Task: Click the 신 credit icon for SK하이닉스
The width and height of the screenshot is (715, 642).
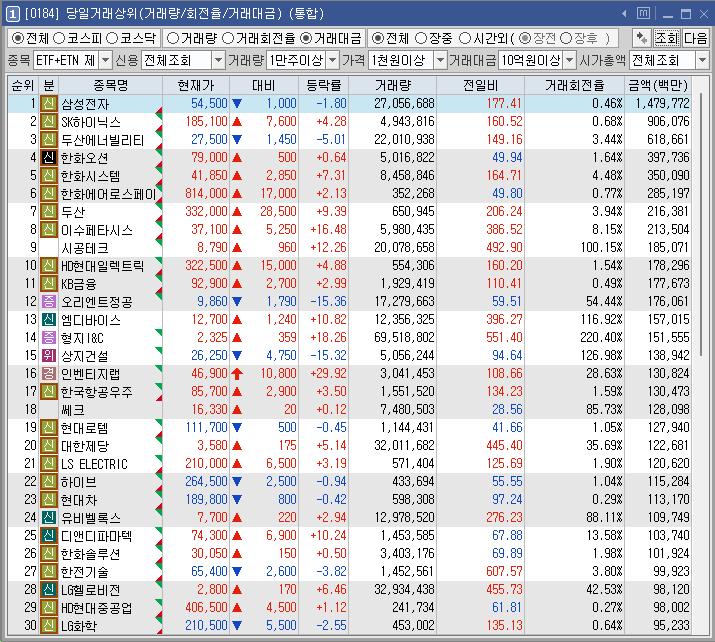Action: coord(49,122)
